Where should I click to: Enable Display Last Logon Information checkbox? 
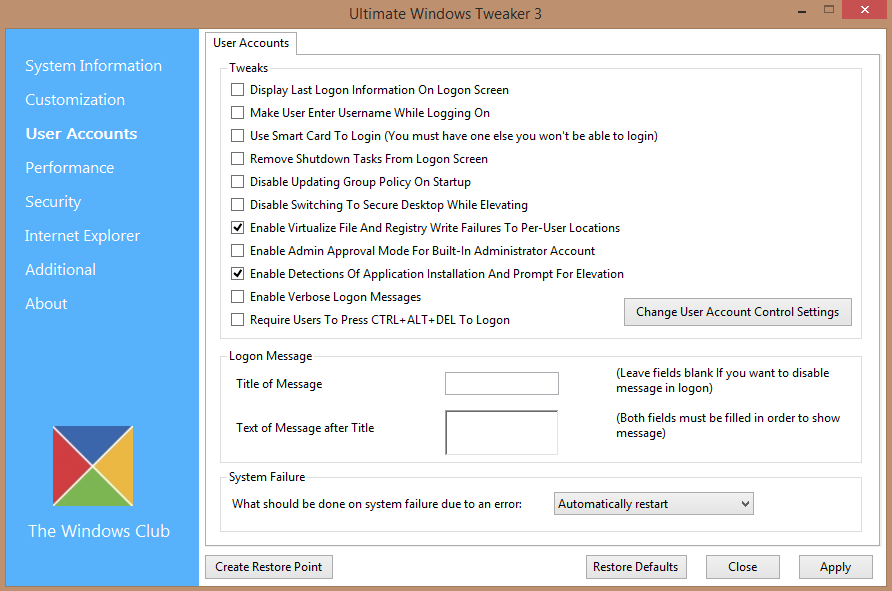(x=237, y=90)
